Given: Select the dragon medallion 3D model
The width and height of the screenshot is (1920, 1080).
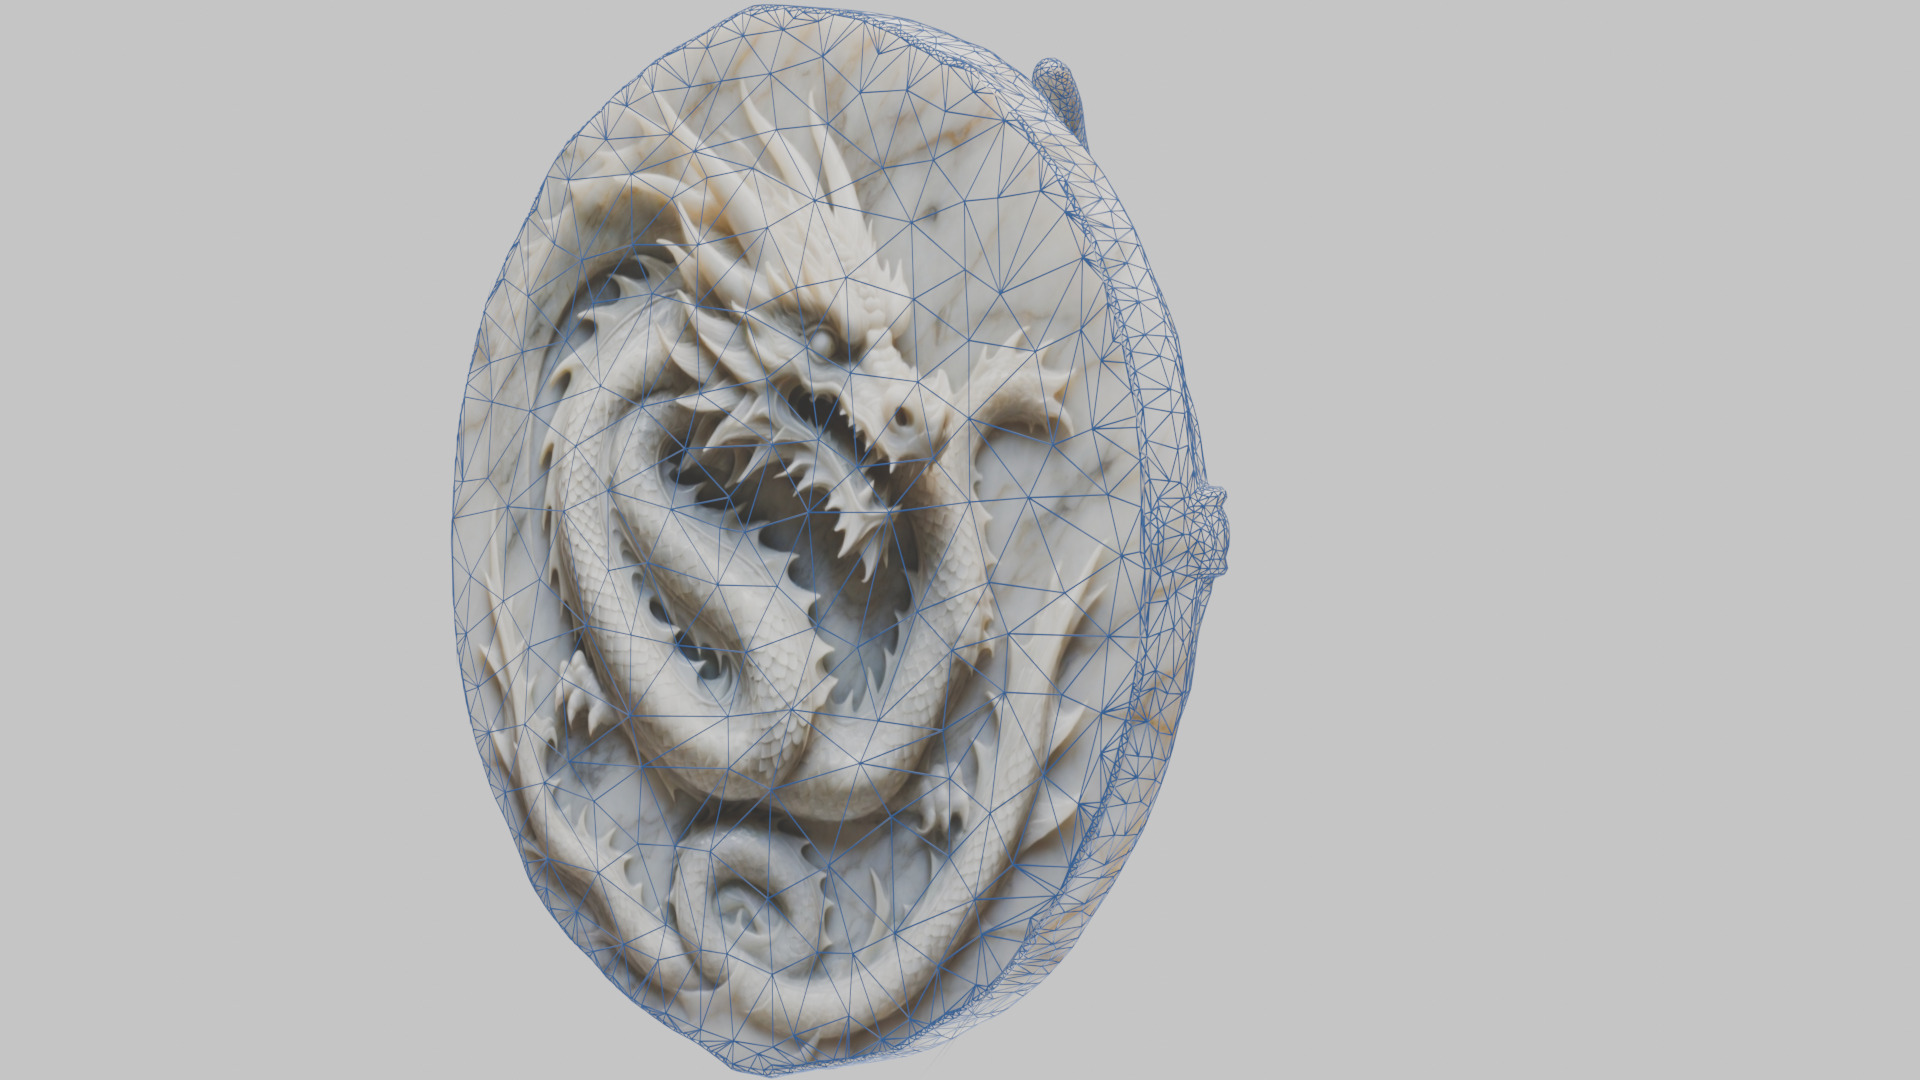Looking at the screenshot, I should tap(840, 540).
